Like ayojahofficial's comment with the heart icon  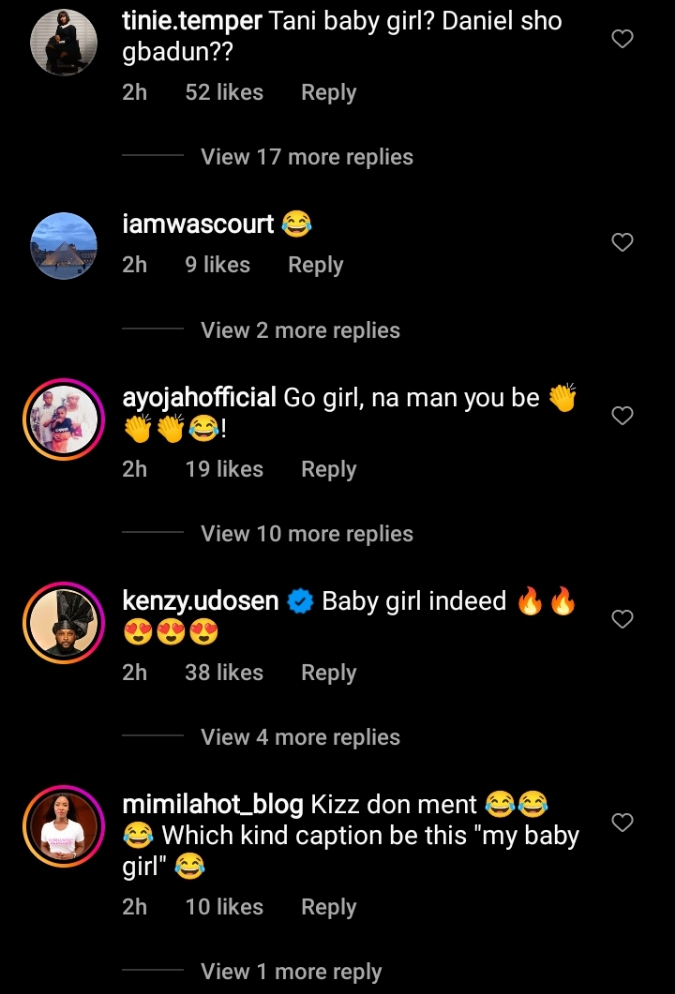622,416
